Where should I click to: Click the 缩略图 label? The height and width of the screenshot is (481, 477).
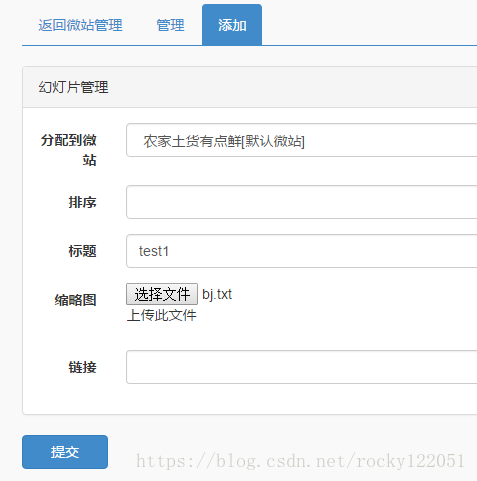(76, 300)
